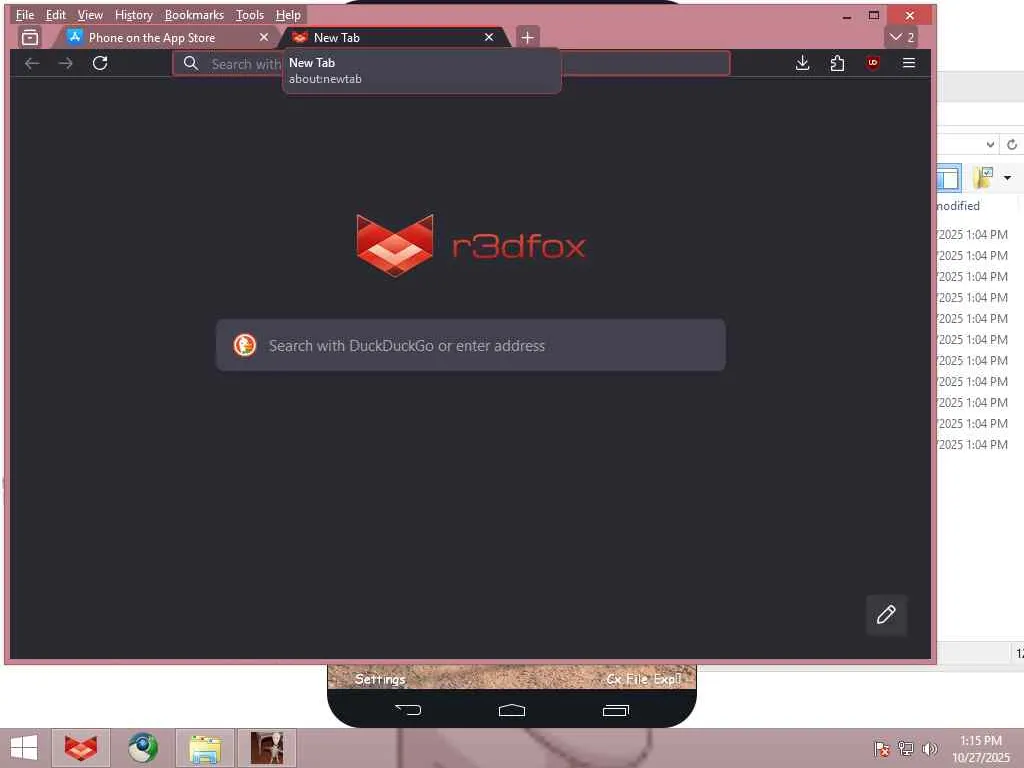The width and height of the screenshot is (1024, 768).
Task: Toggle preview pane in File Explorer window
Action: click(950, 178)
